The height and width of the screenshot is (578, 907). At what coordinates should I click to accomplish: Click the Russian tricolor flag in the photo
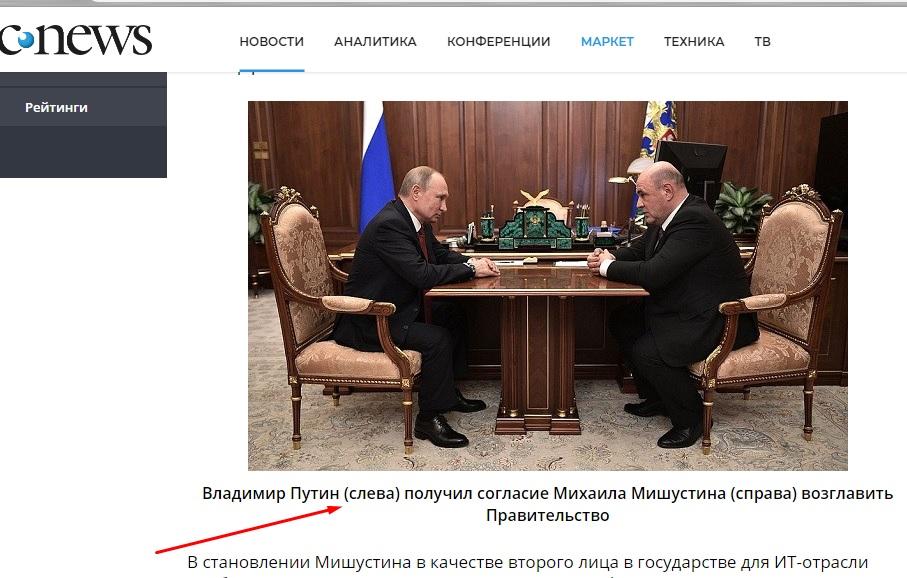pos(375,166)
